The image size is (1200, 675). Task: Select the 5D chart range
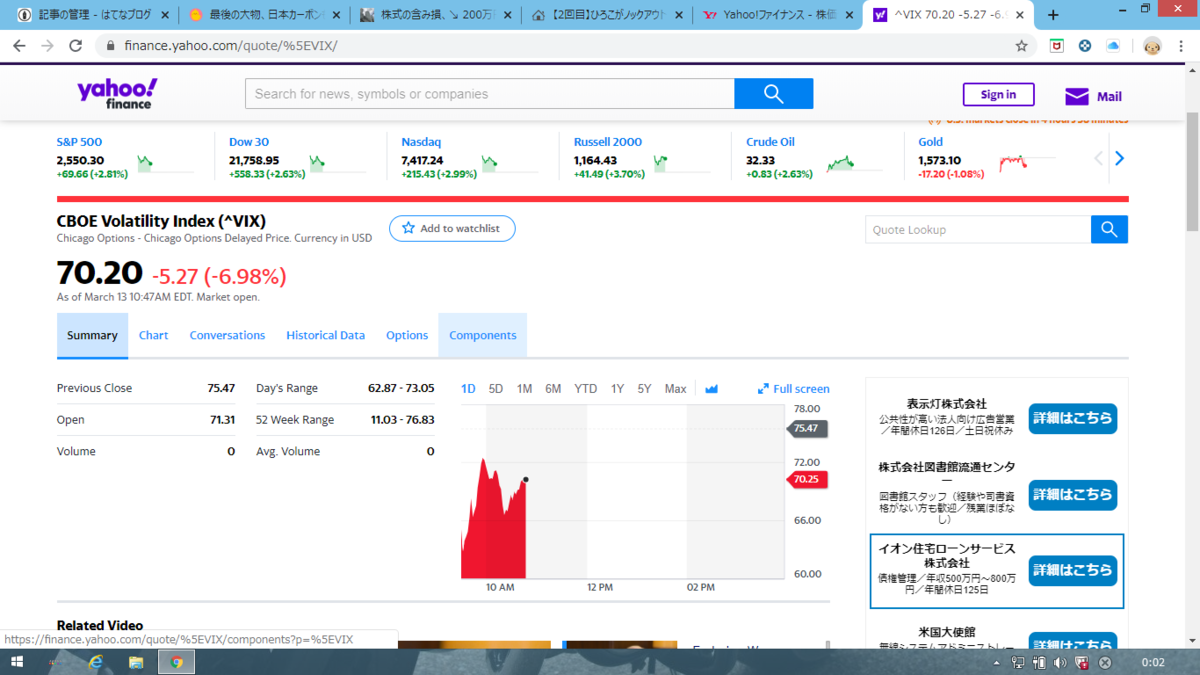[496, 389]
